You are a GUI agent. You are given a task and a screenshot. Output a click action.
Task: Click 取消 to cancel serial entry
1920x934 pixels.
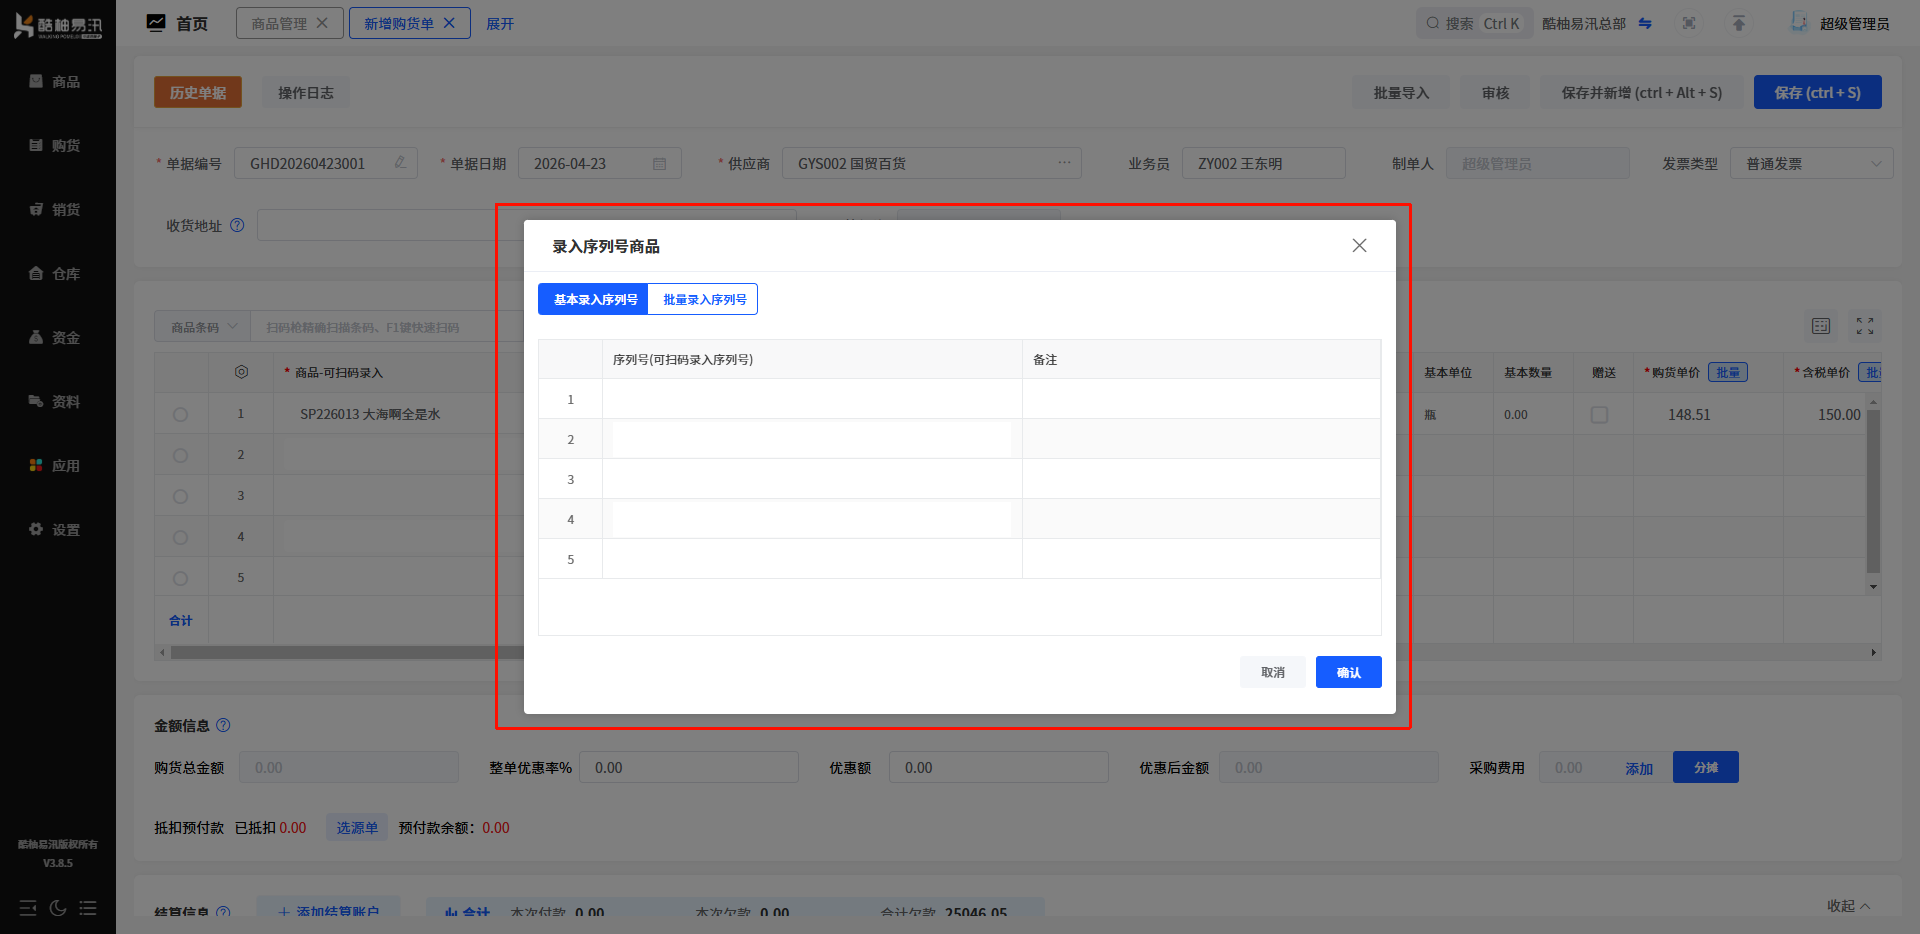(x=1272, y=672)
